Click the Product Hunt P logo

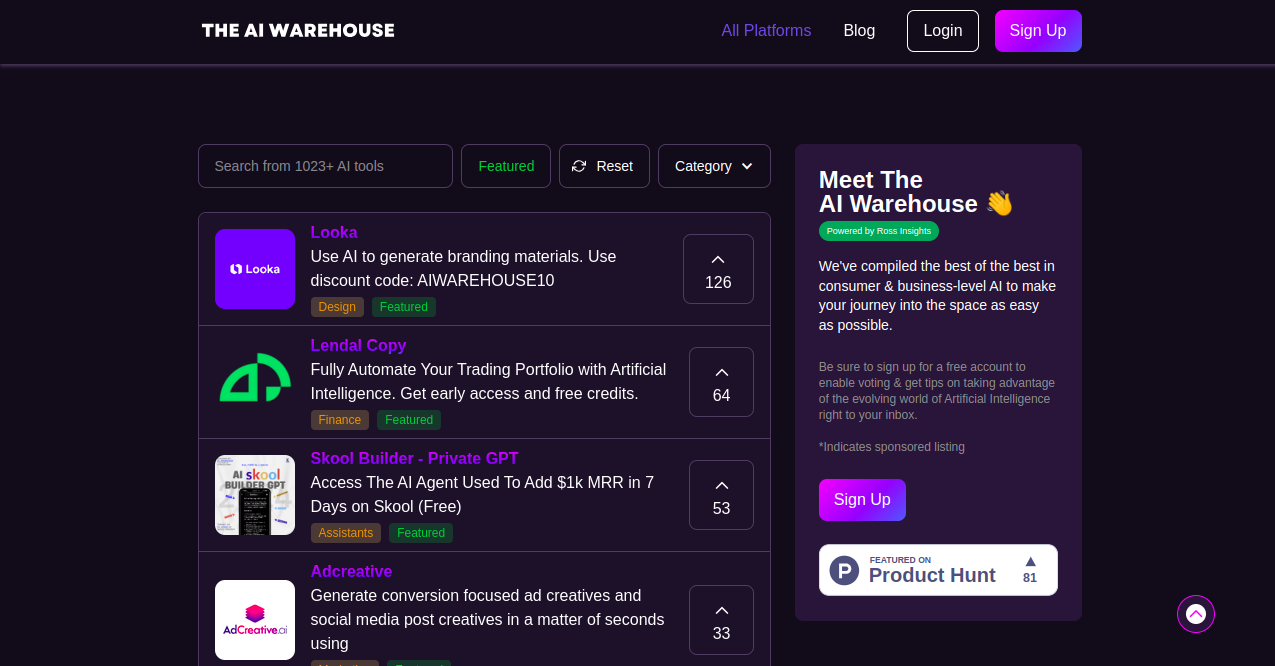[x=845, y=571]
